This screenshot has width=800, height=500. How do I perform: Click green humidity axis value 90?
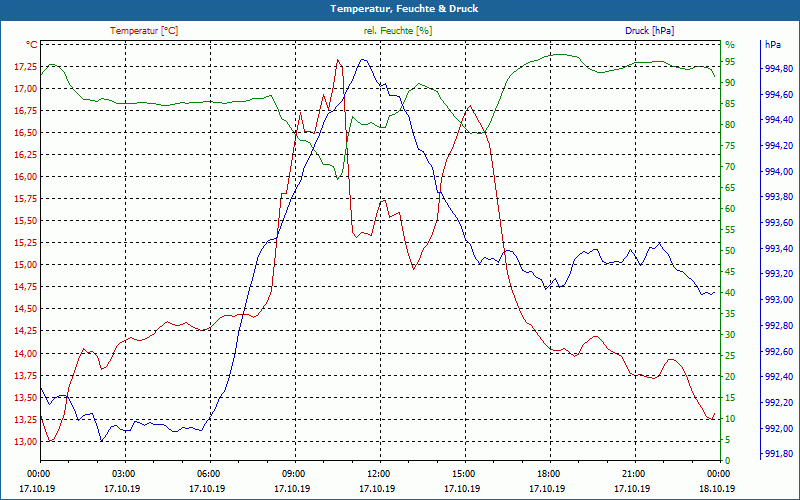(730, 83)
